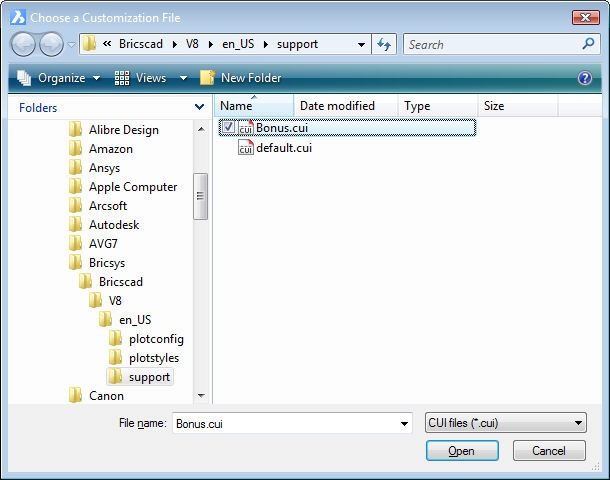This screenshot has height=480, width=610.
Task: Select the default.cui file name
Action: [x=284, y=148]
